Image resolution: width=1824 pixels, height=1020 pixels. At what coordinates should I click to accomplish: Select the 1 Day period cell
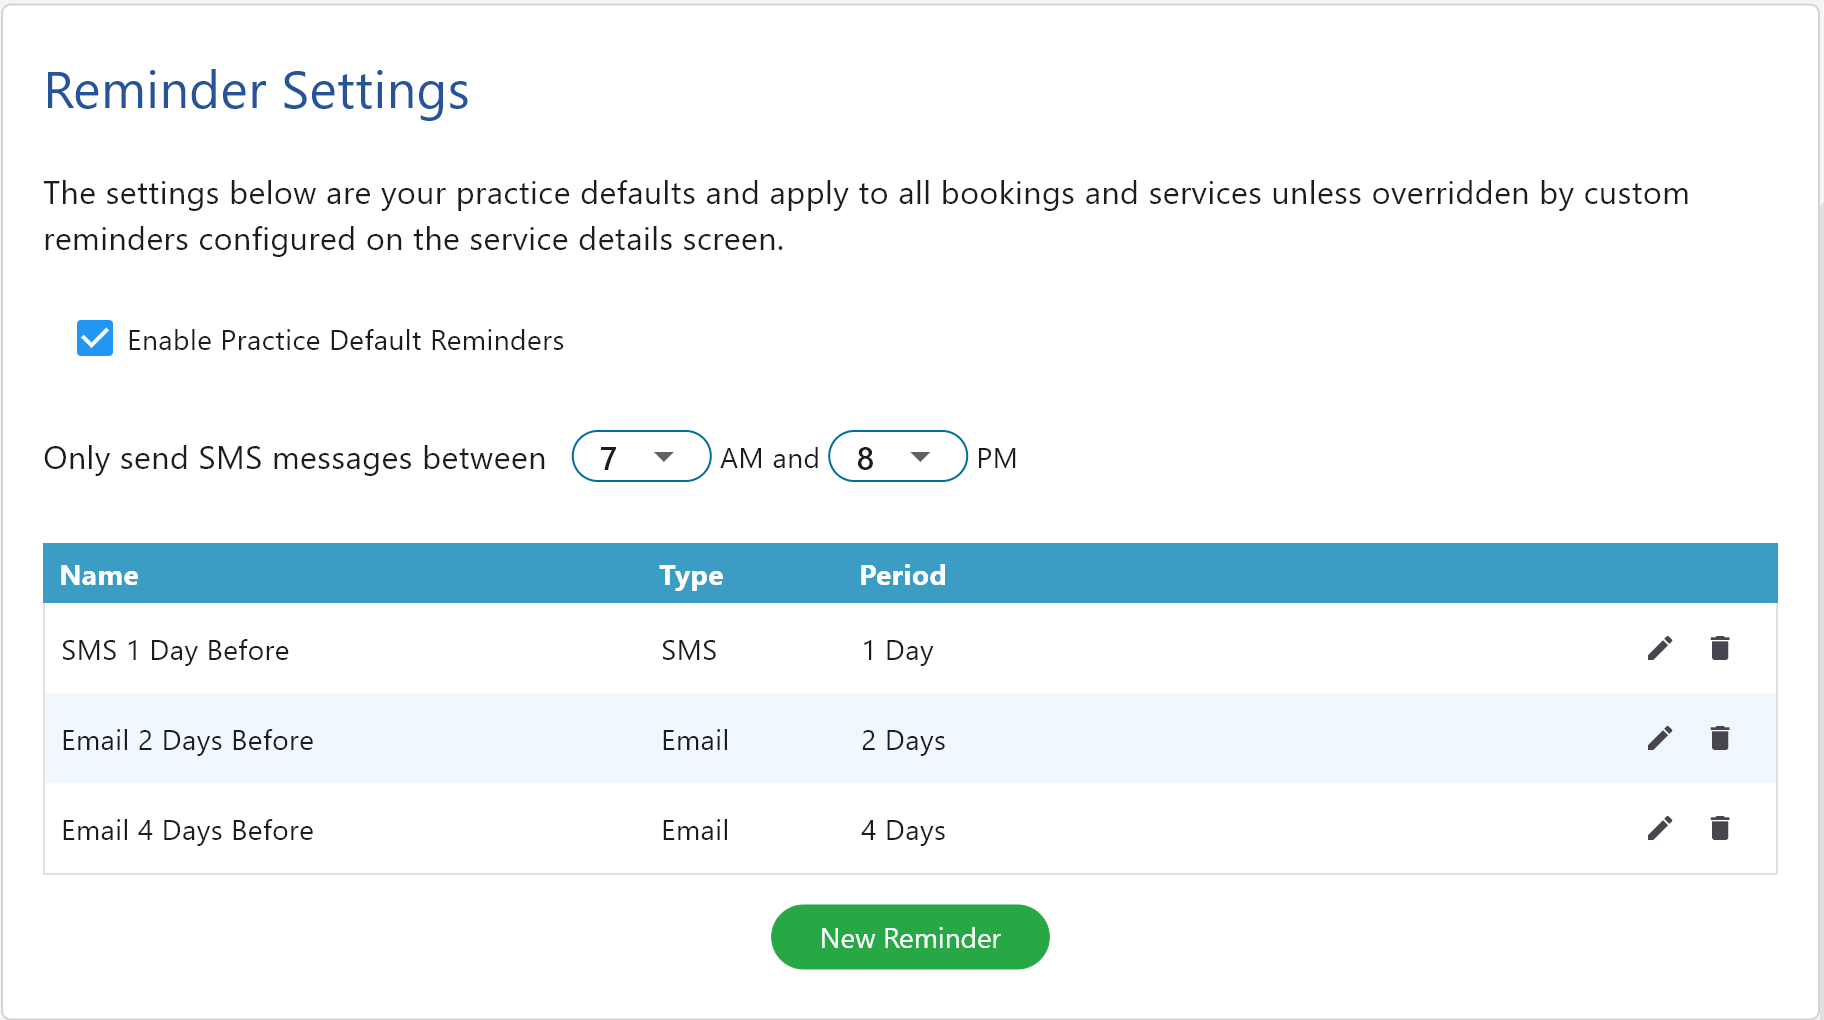pyautogui.click(x=897, y=651)
